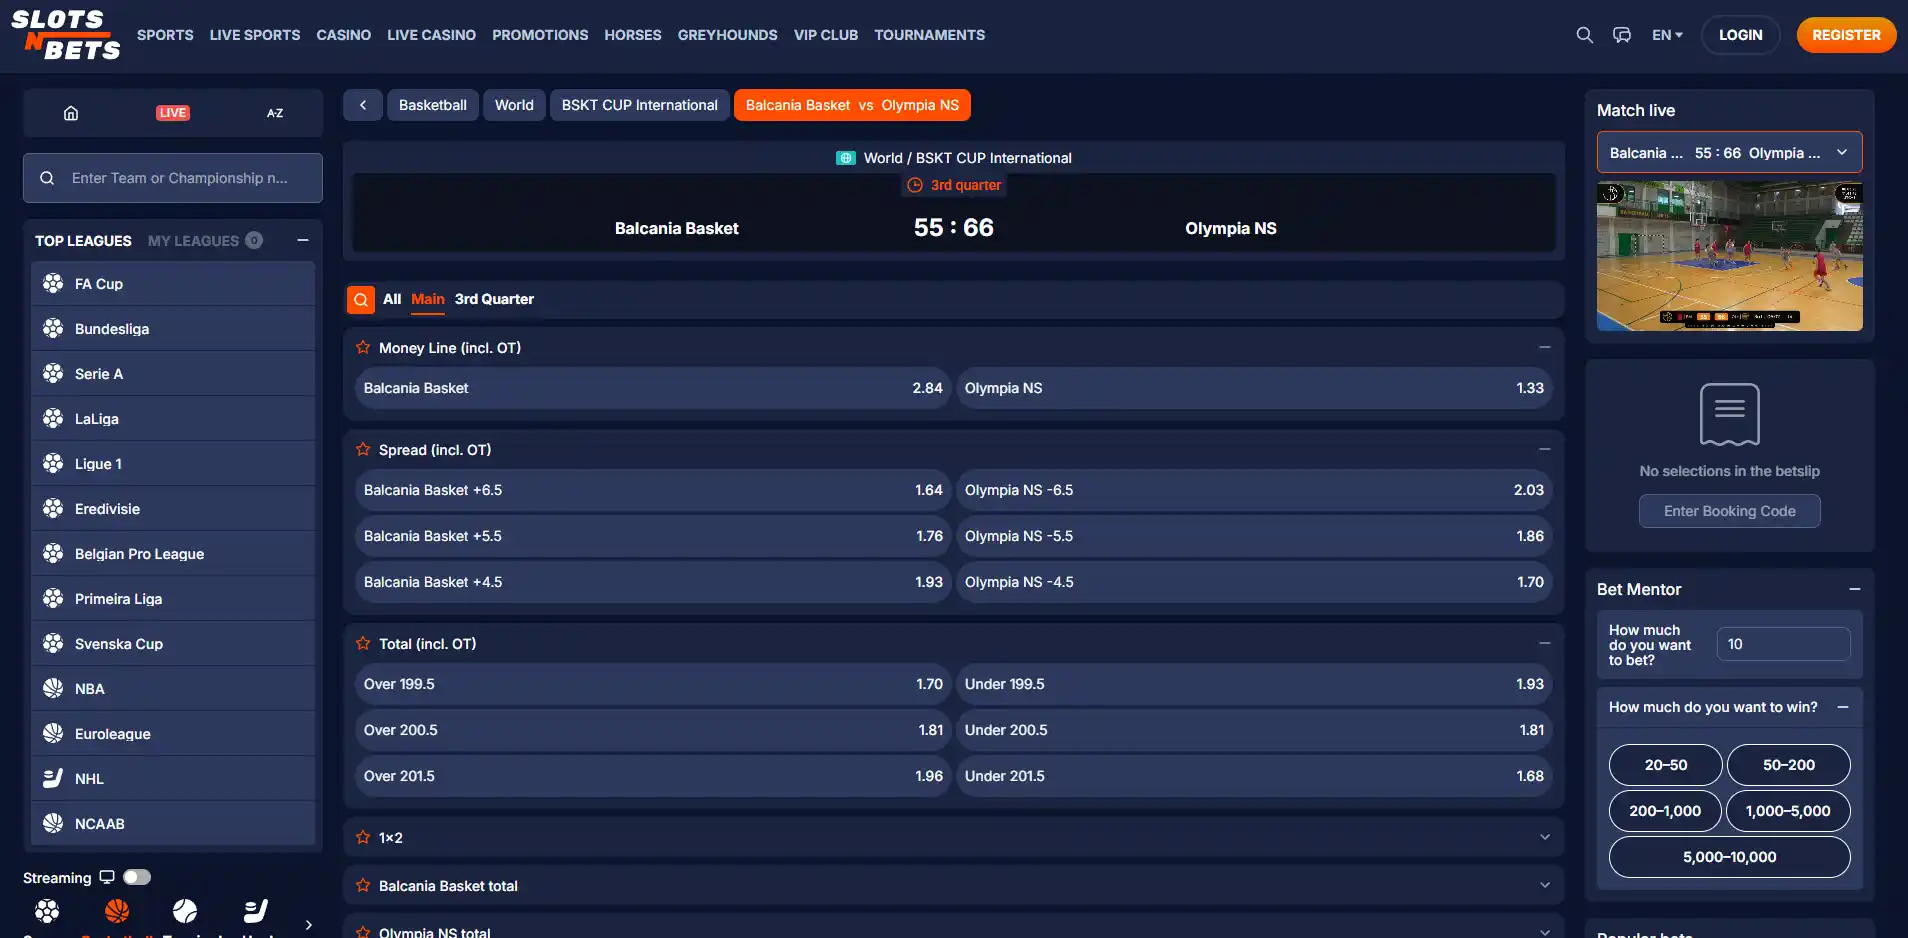This screenshot has width=1908, height=938.
Task: Favorite the Money Line market star
Action: tap(363, 348)
